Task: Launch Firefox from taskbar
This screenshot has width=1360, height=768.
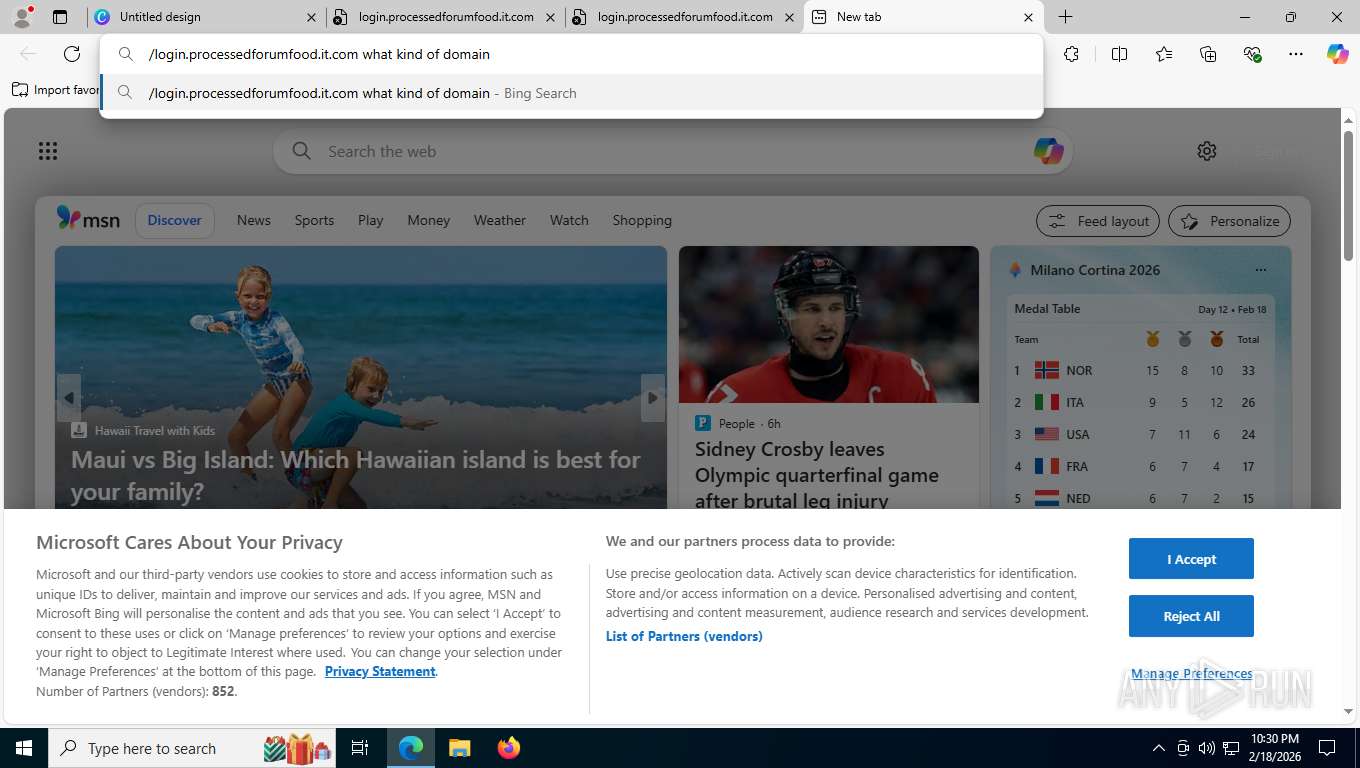Action: coord(509,748)
